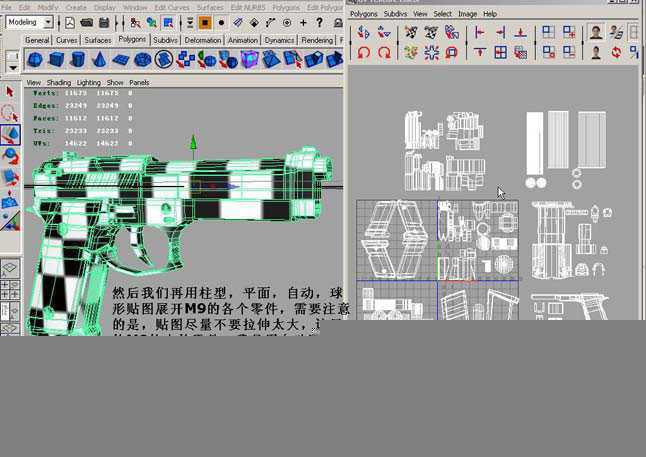646x457 pixels.
Task: Toggle select by object type mode
Action: 152,23
